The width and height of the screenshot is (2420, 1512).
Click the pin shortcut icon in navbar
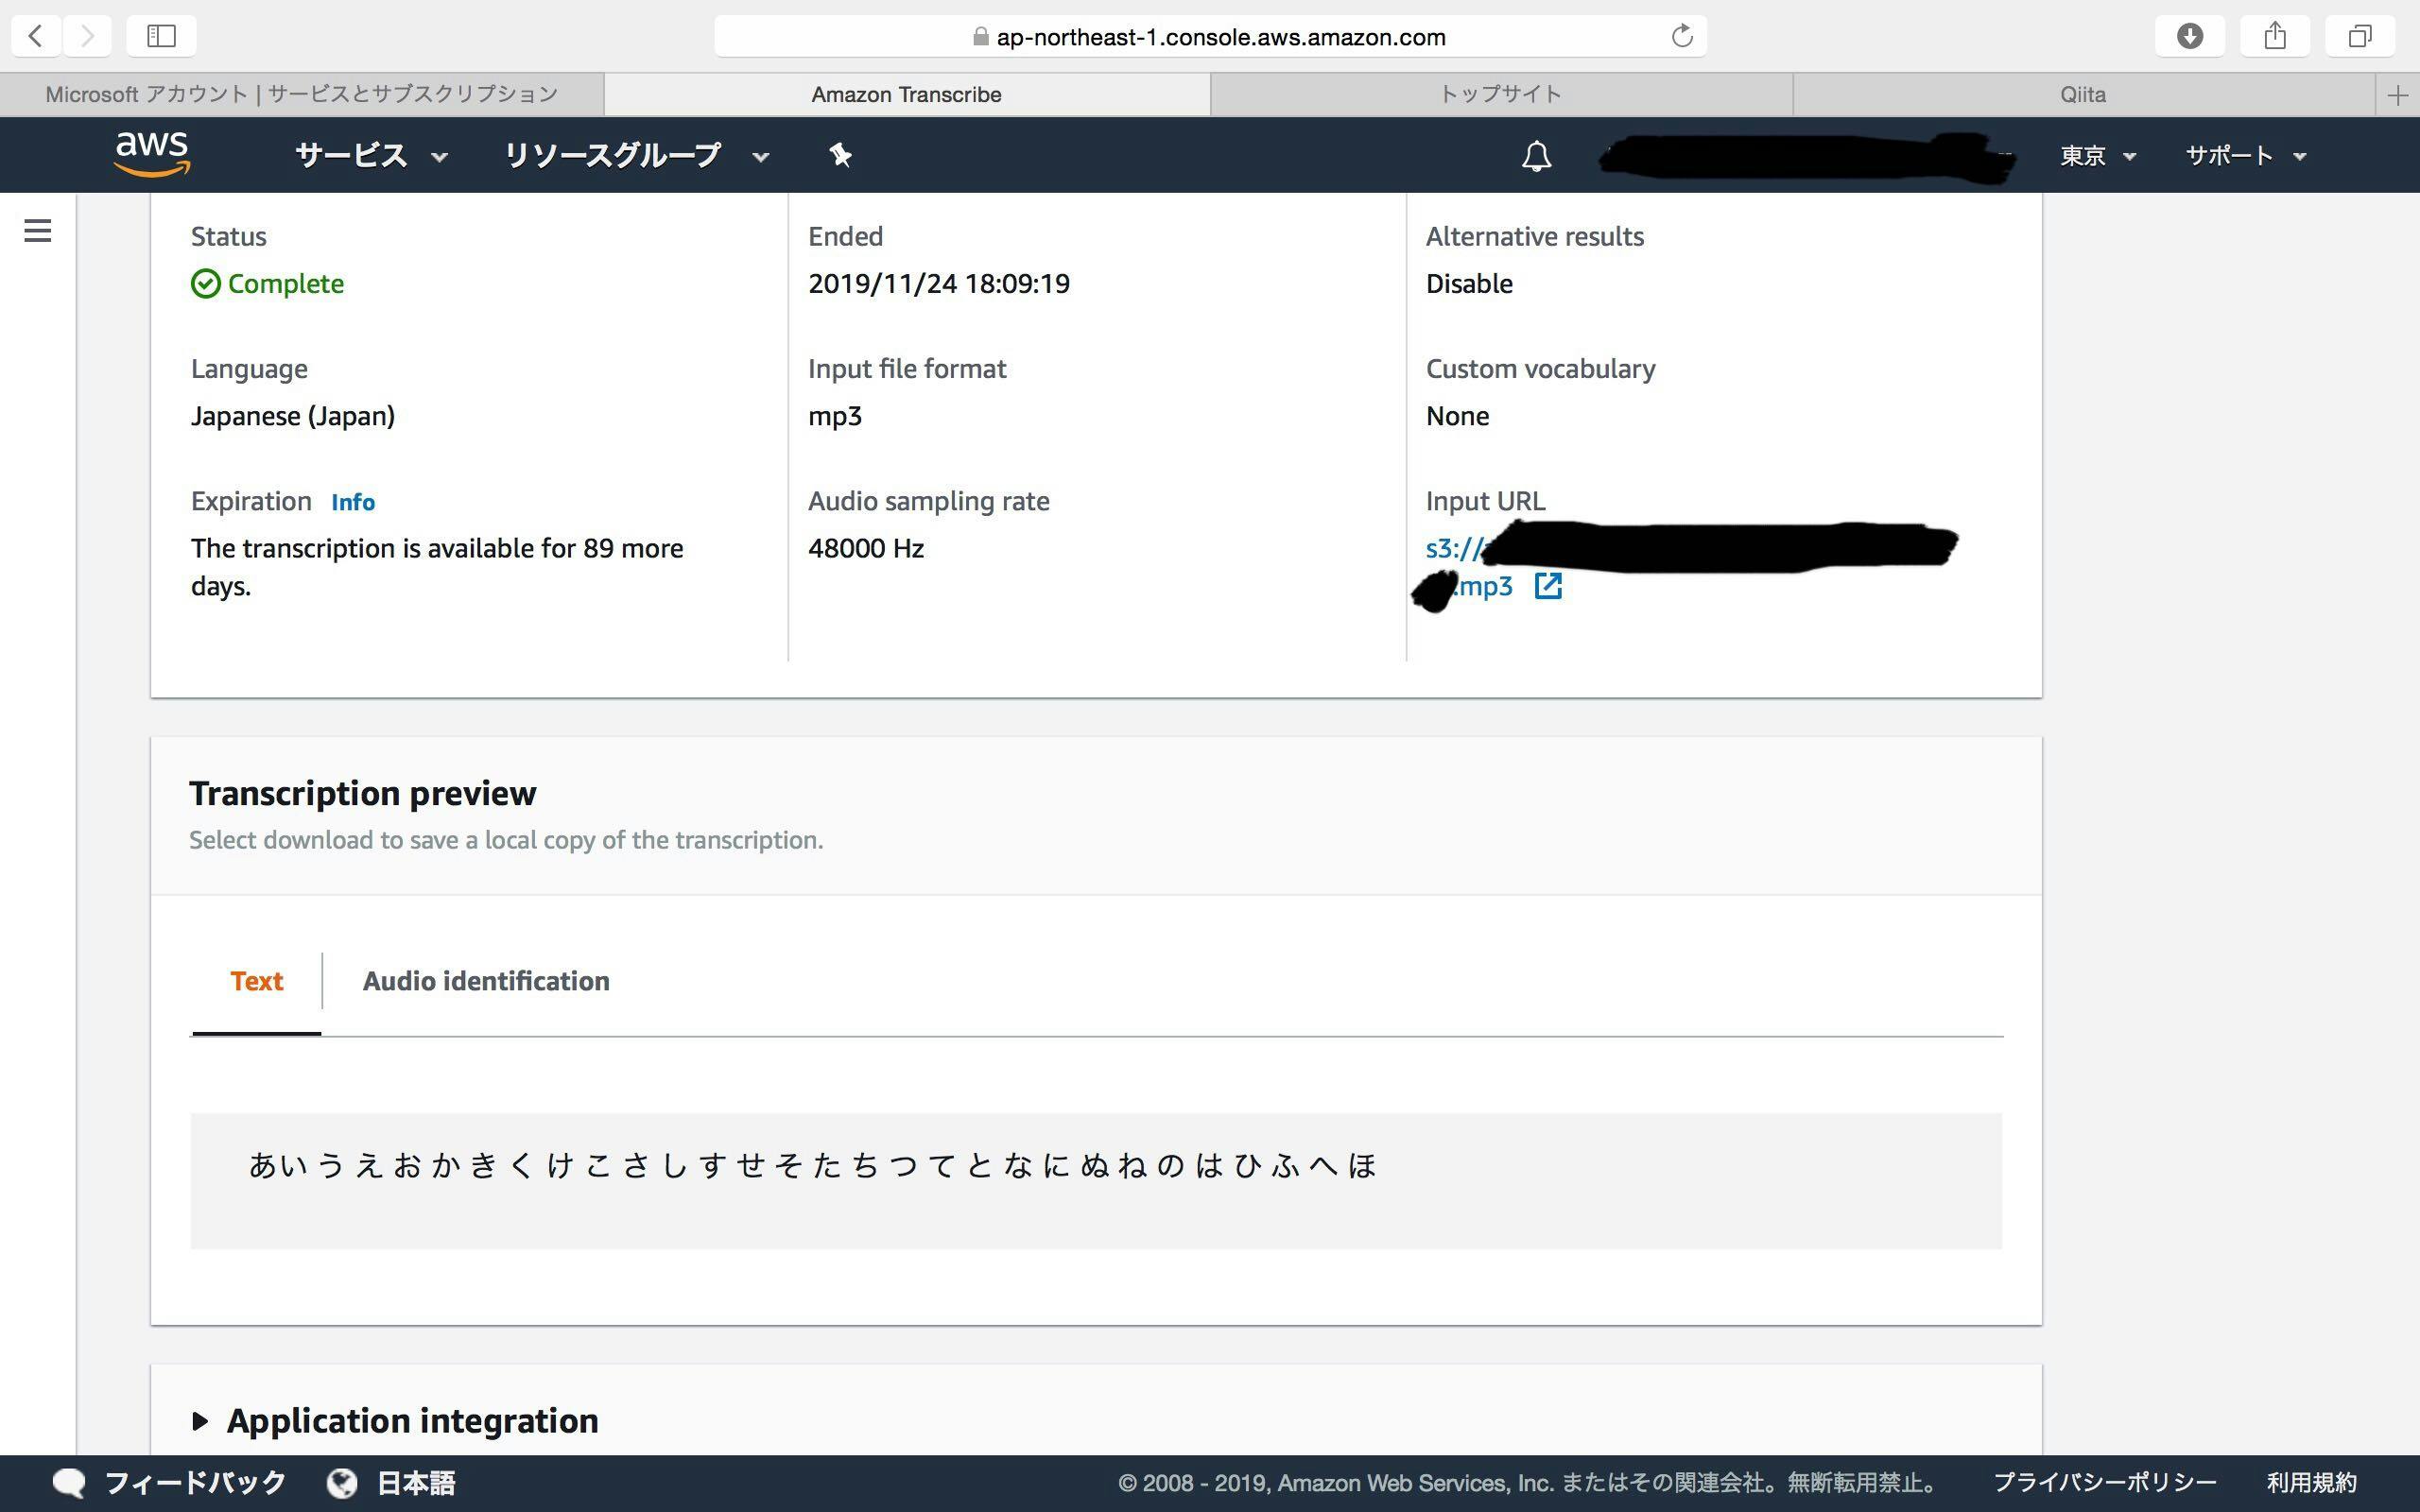[x=840, y=155]
